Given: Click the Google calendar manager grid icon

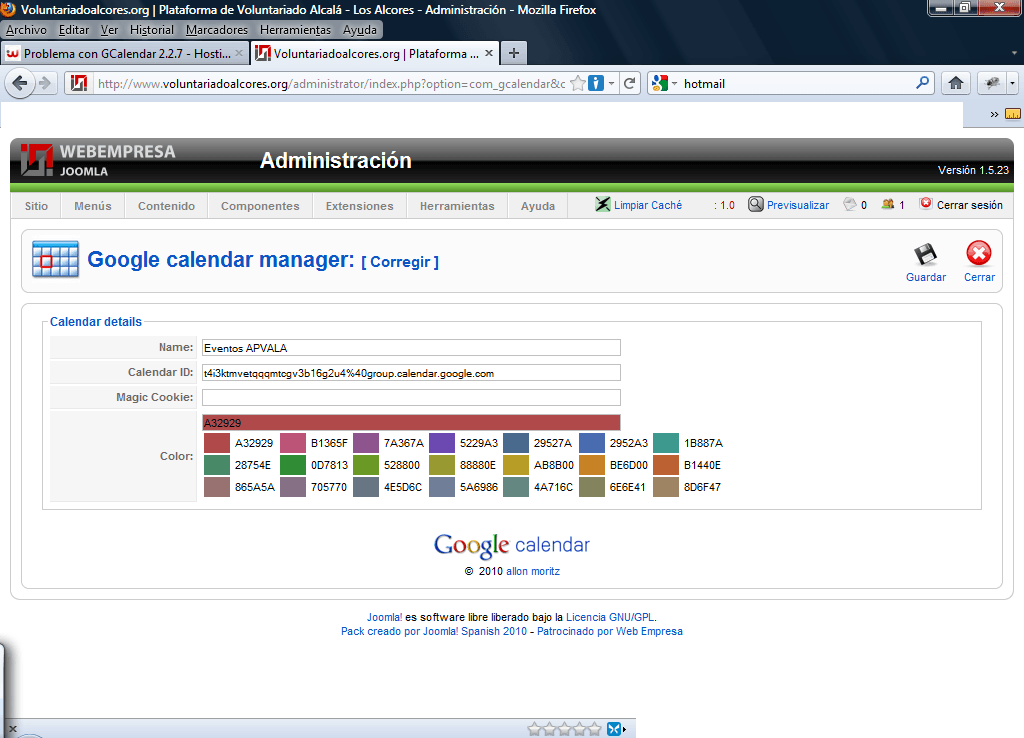Looking at the screenshot, I should [x=56, y=259].
